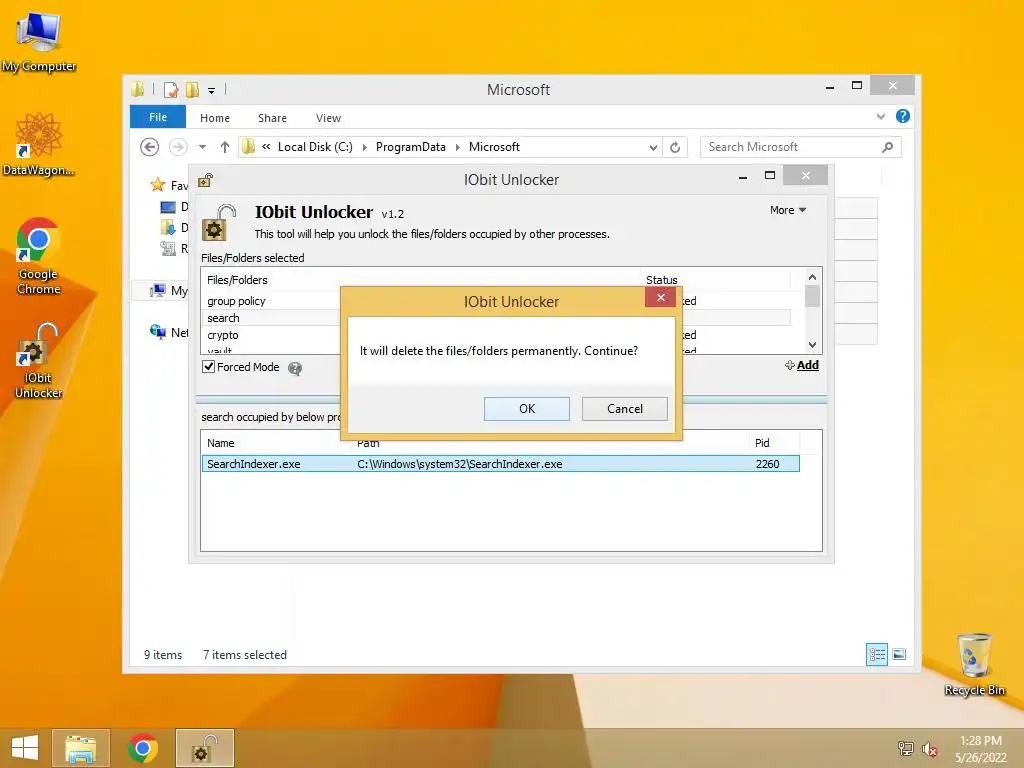Viewport: 1024px width, 768px height.
Task: Click the large IObit Unlocker logo
Action: pyautogui.click(x=219, y=222)
